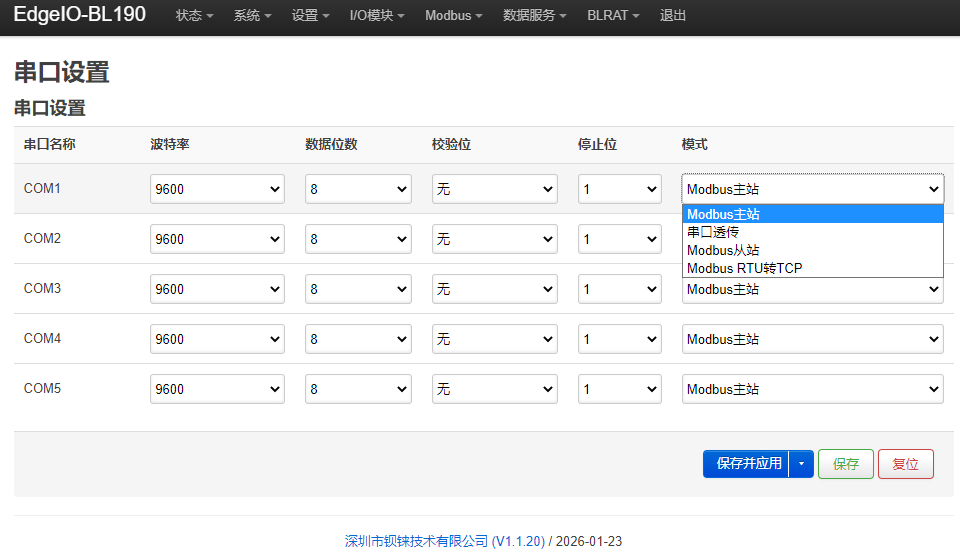Click the COM3 row label
The width and height of the screenshot is (960, 558).
42,288
